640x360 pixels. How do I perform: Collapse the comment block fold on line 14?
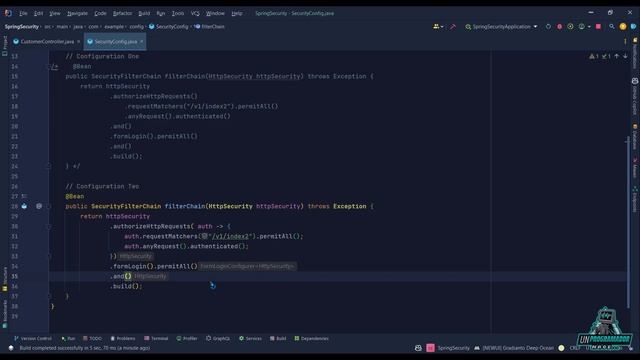[49, 67]
